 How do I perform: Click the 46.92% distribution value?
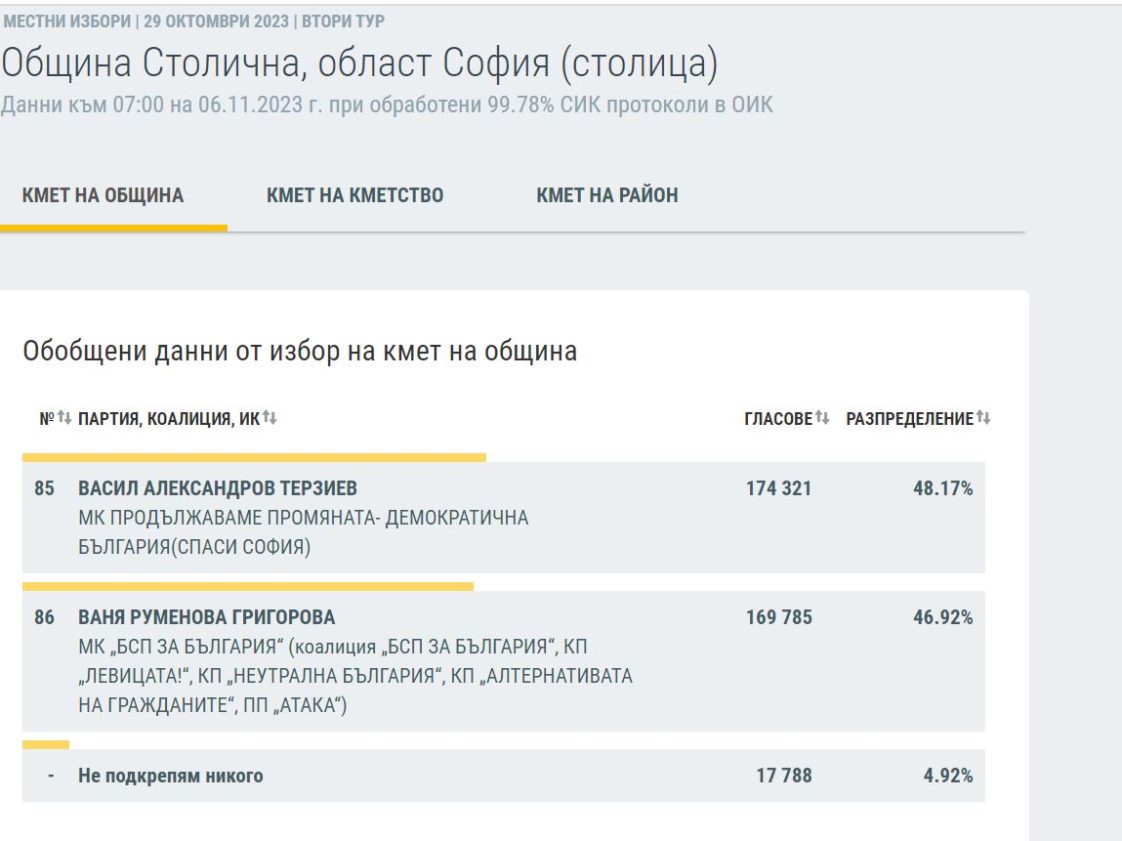click(942, 617)
